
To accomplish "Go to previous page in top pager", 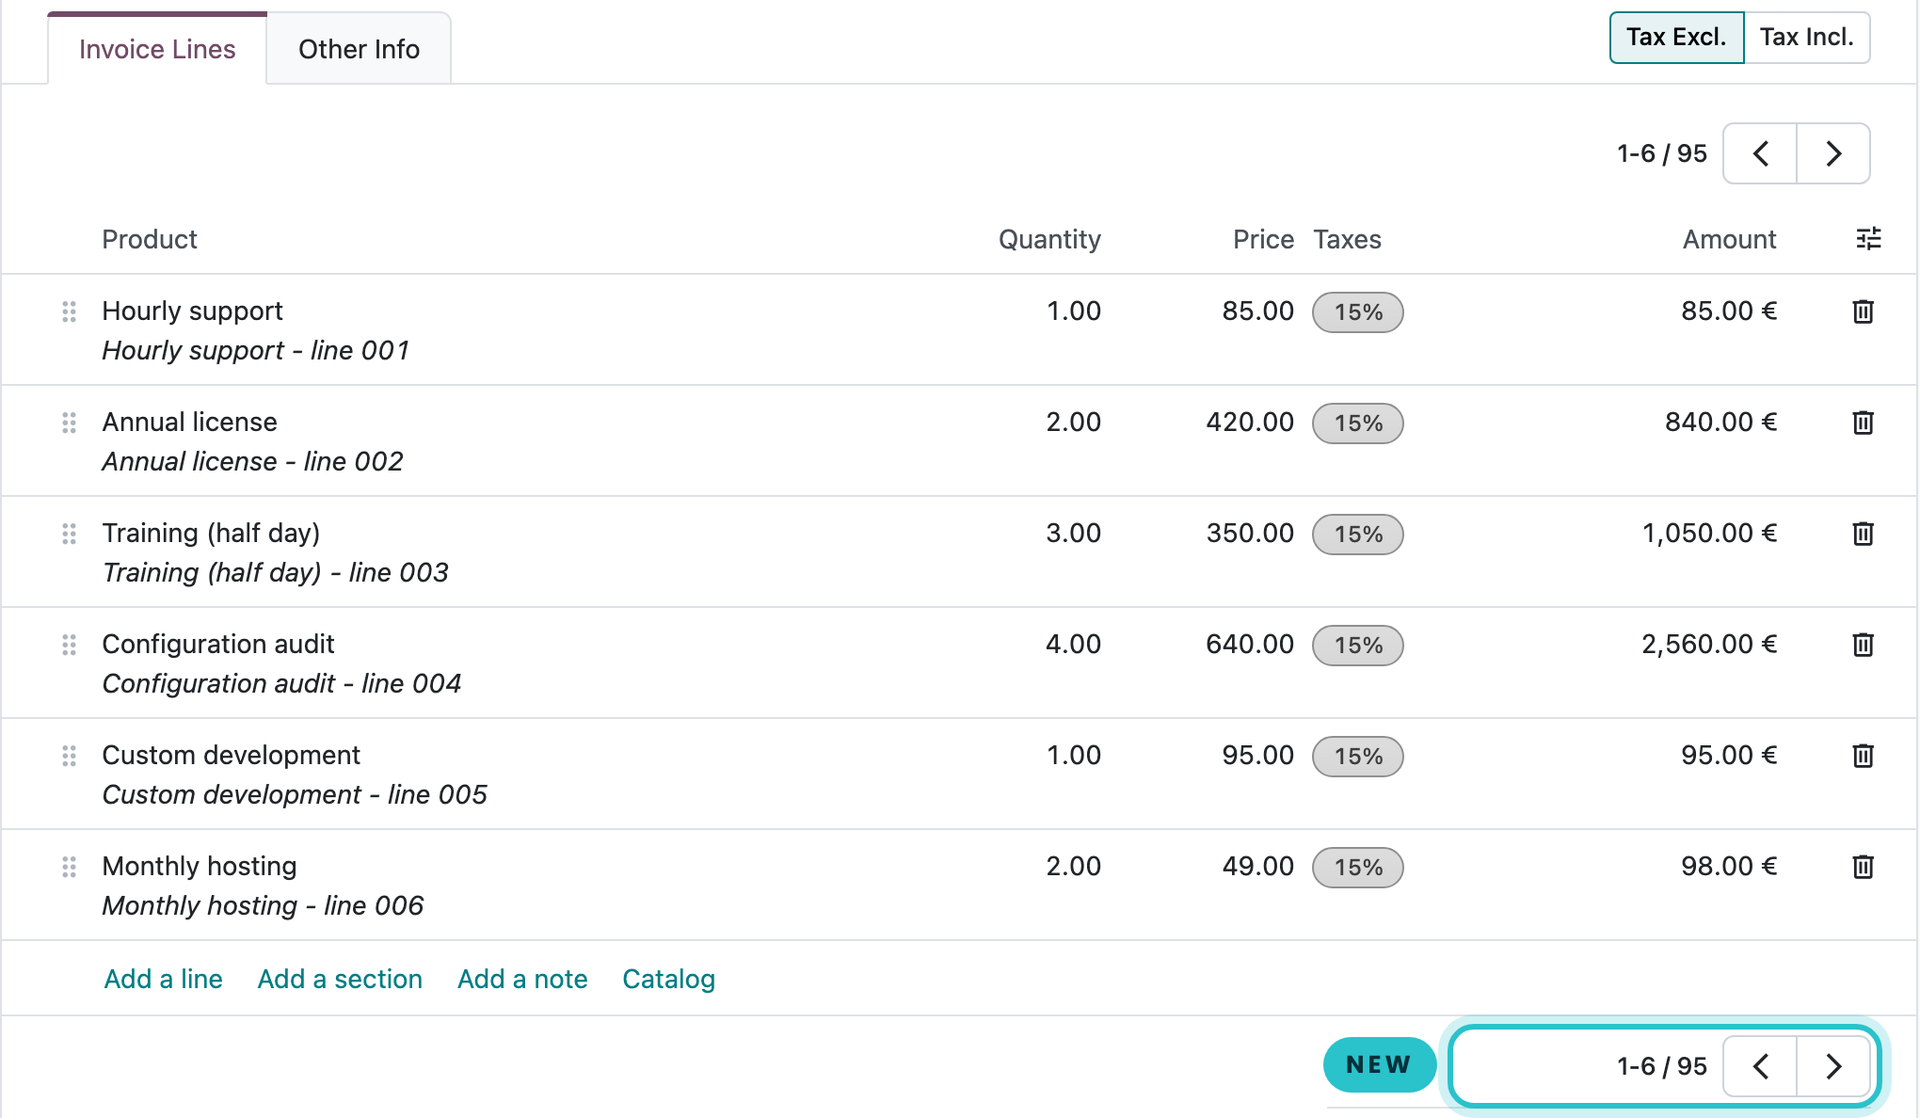I will 1760,154.
